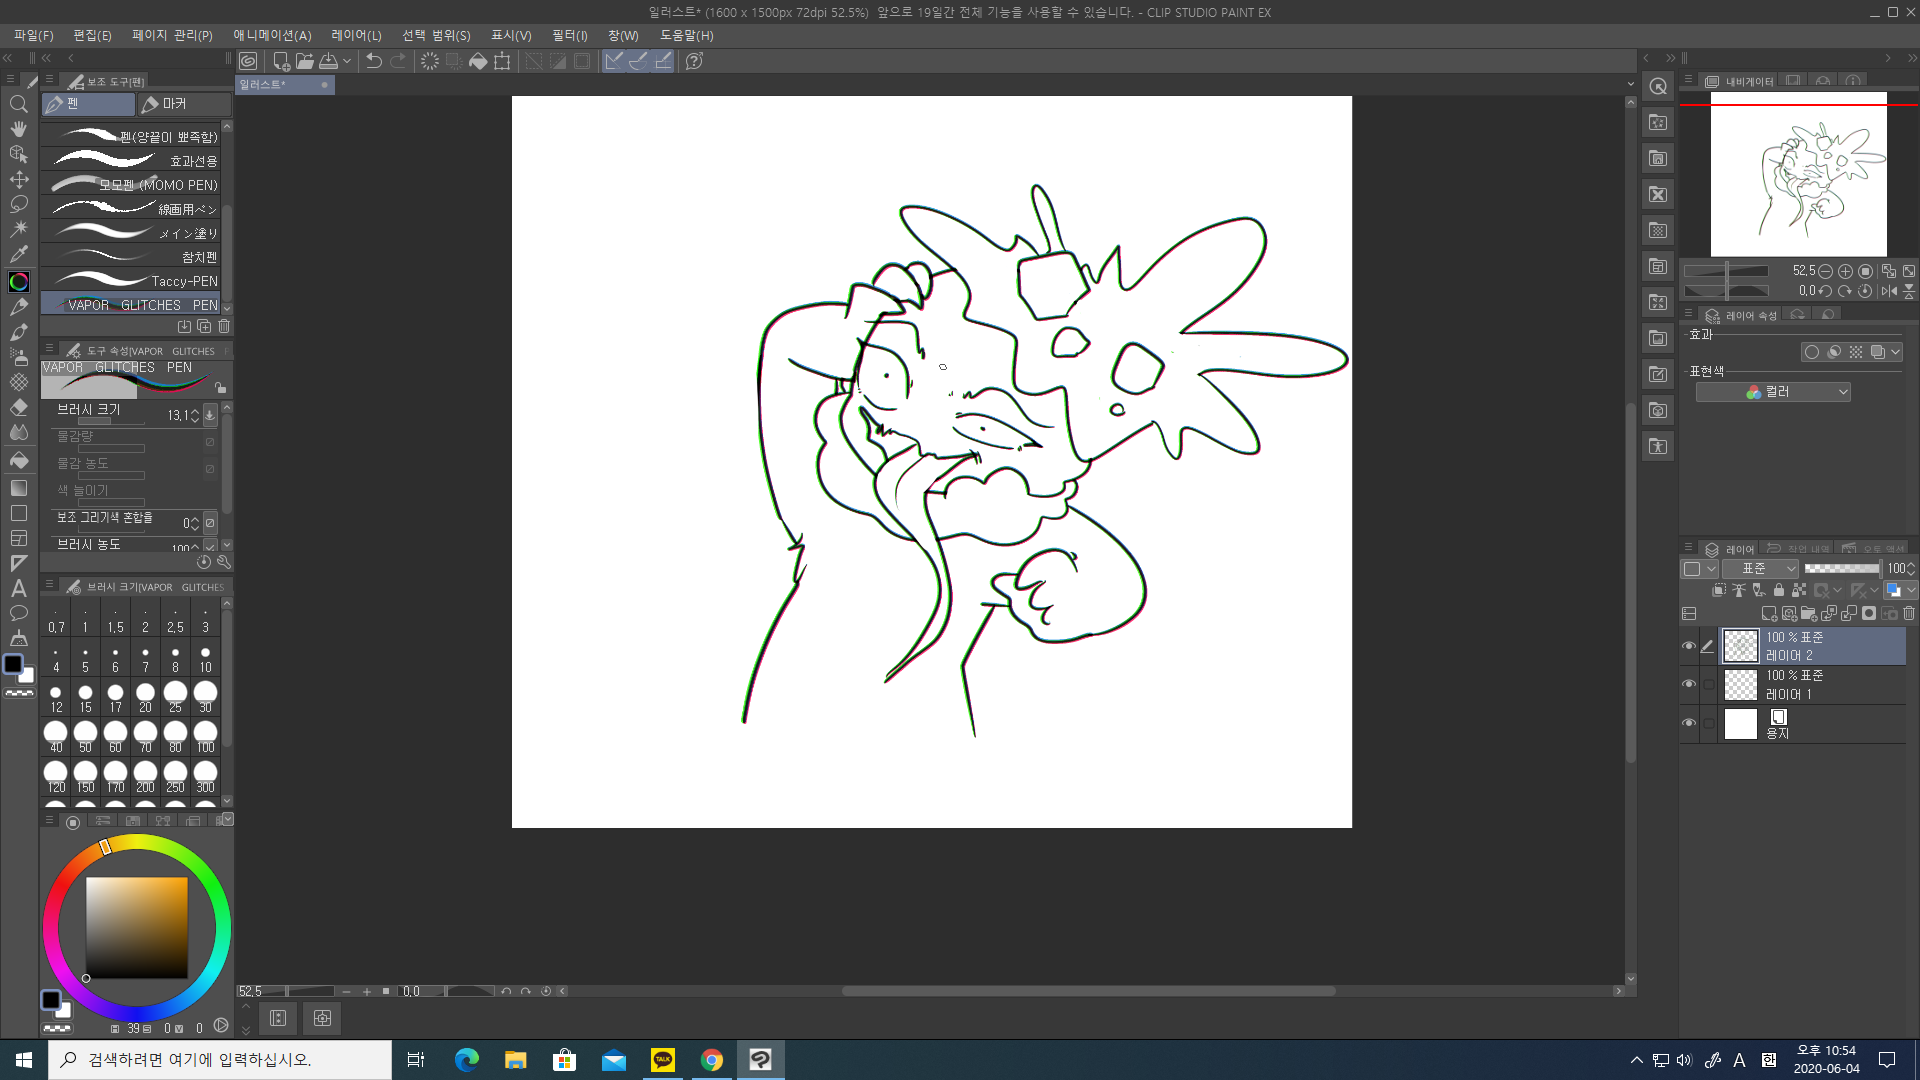Open the 레이어(L) menu

[356, 35]
